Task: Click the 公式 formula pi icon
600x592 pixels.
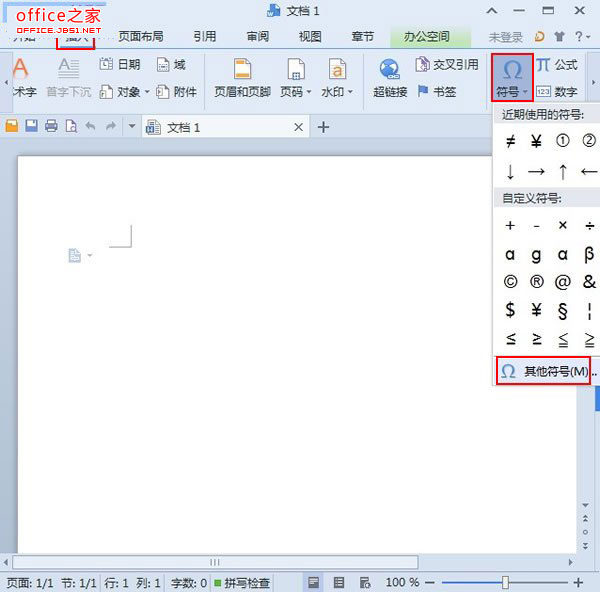Action: click(543, 65)
